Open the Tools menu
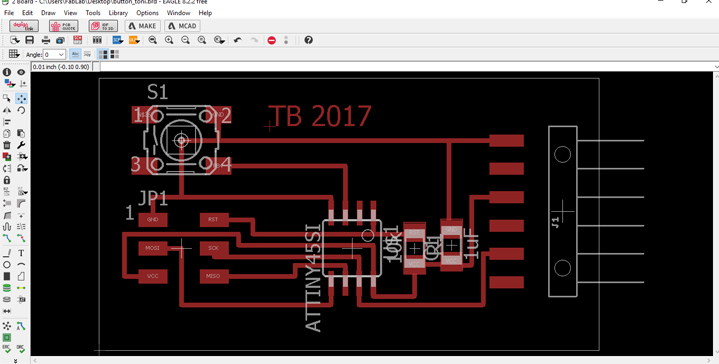 93,13
